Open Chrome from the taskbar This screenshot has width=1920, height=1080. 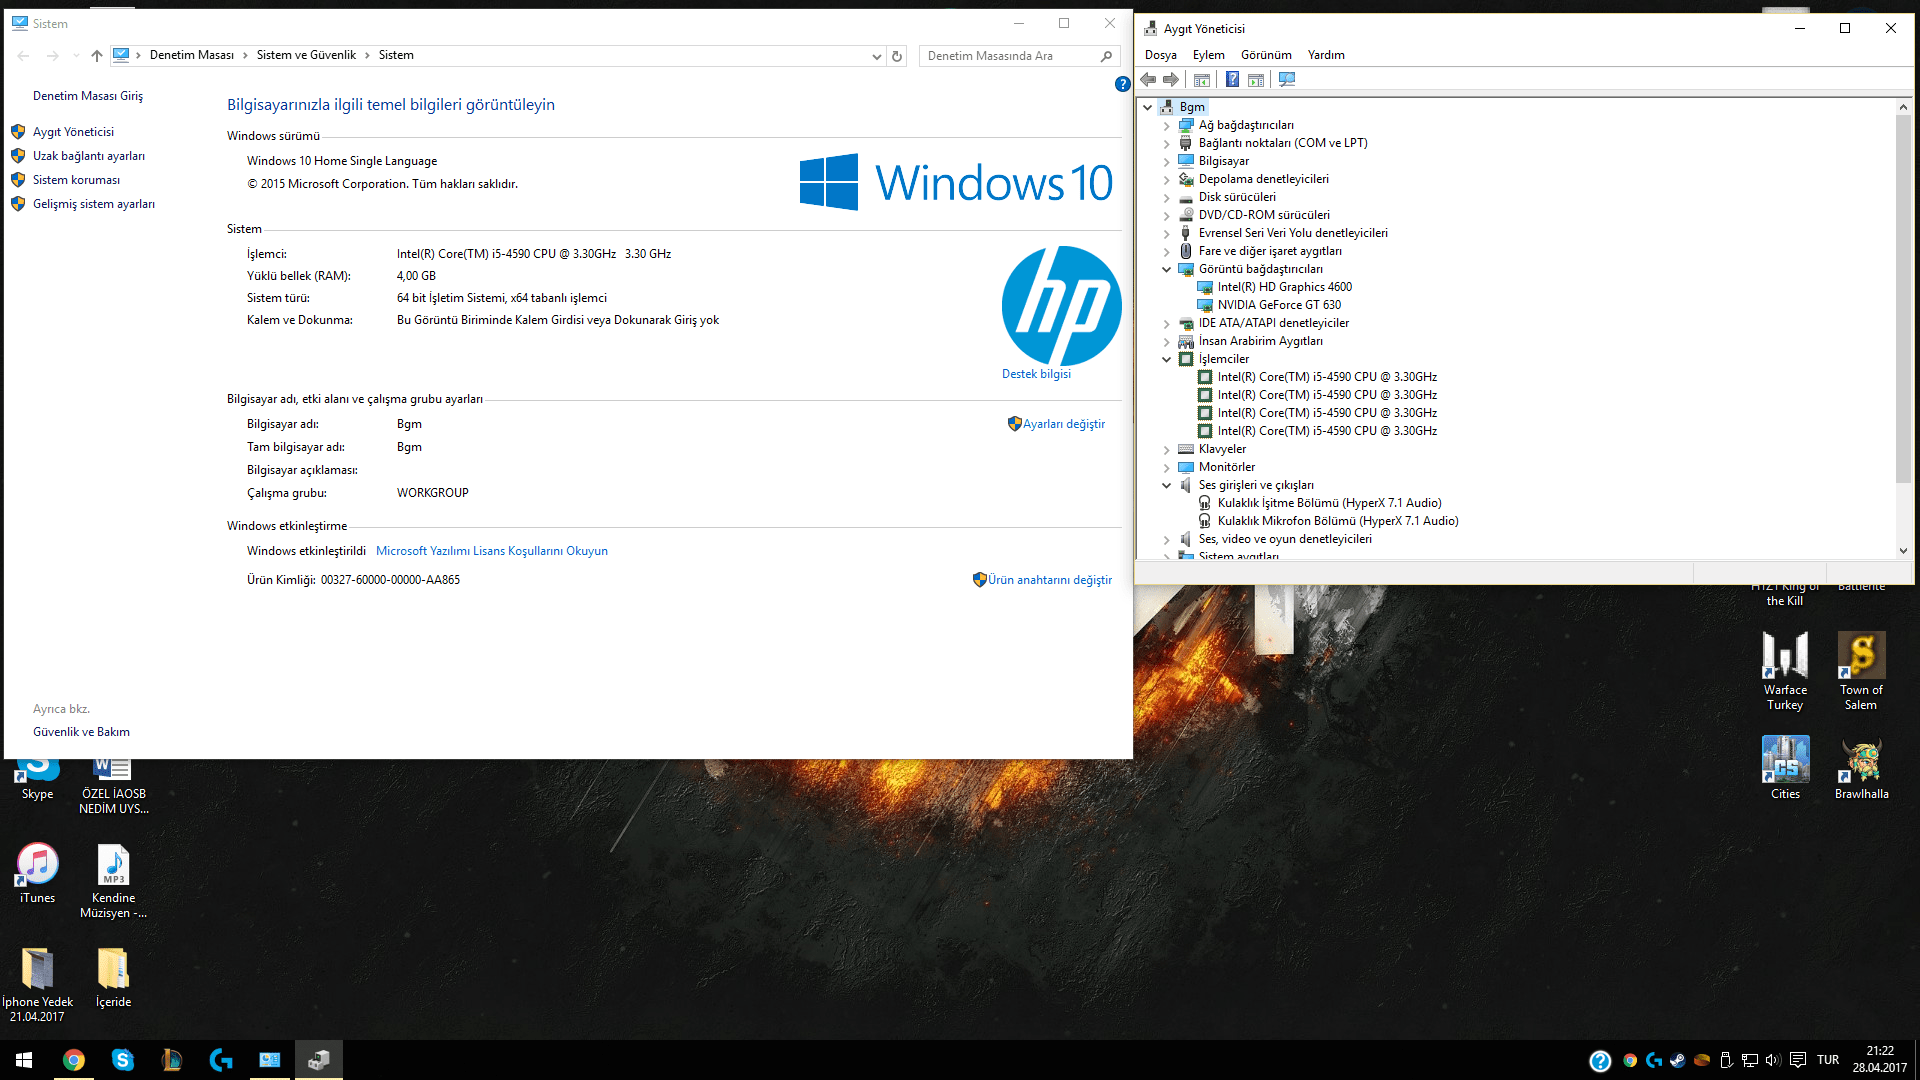tap(74, 1060)
